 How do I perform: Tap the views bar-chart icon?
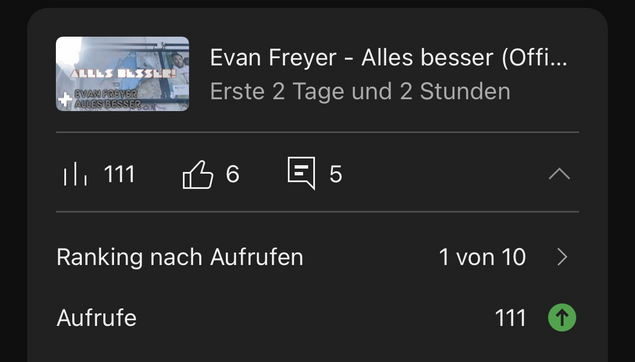(x=75, y=174)
